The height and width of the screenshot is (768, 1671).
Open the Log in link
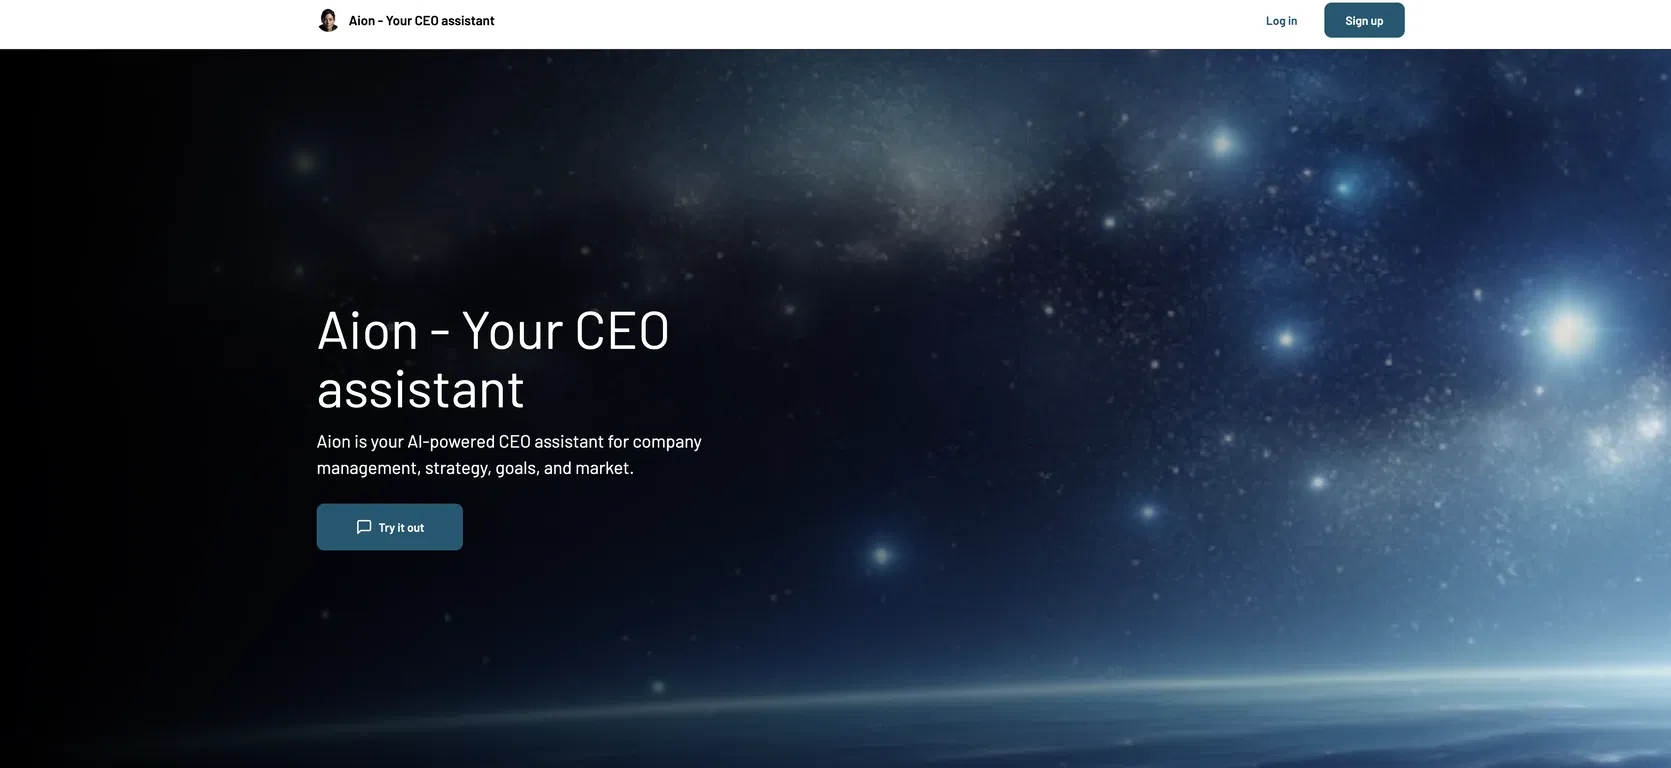click(1281, 21)
